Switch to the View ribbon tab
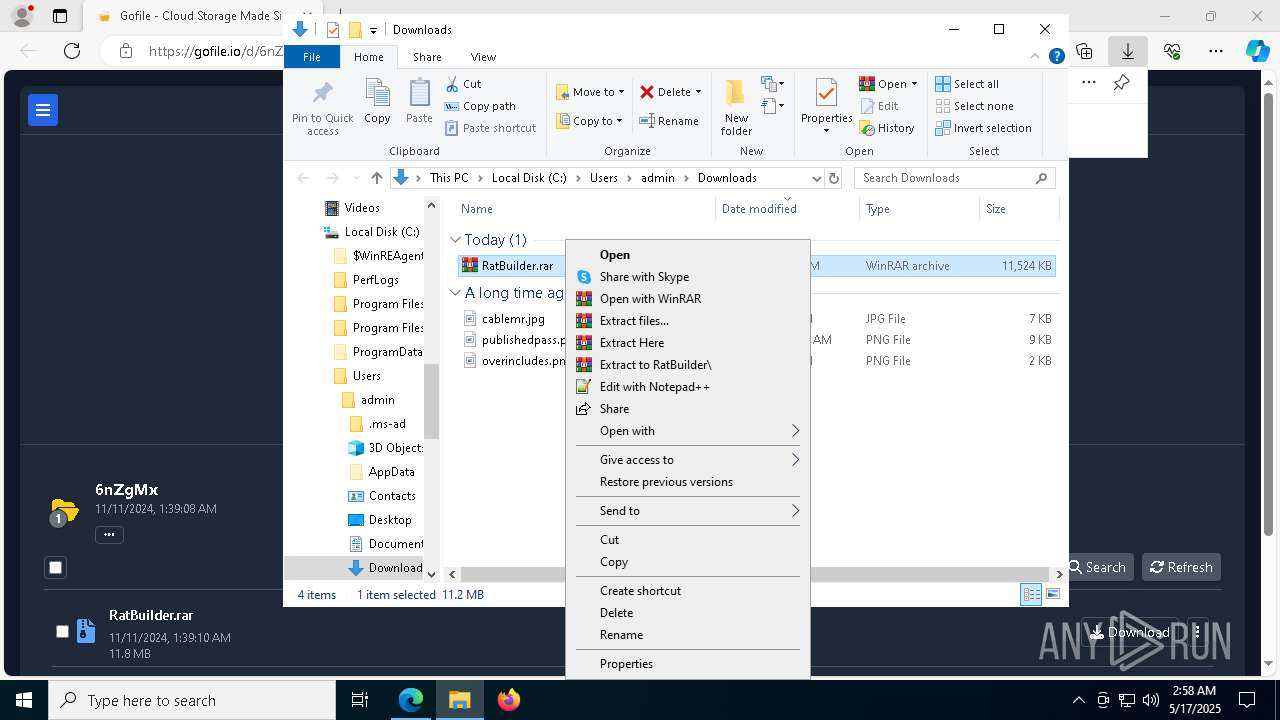 tap(483, 57)
